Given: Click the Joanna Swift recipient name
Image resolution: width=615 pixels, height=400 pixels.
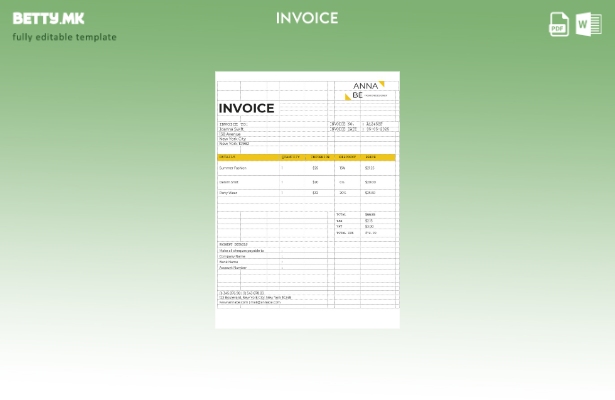Looking at the screenshot, I should click(x=231, y=129).
